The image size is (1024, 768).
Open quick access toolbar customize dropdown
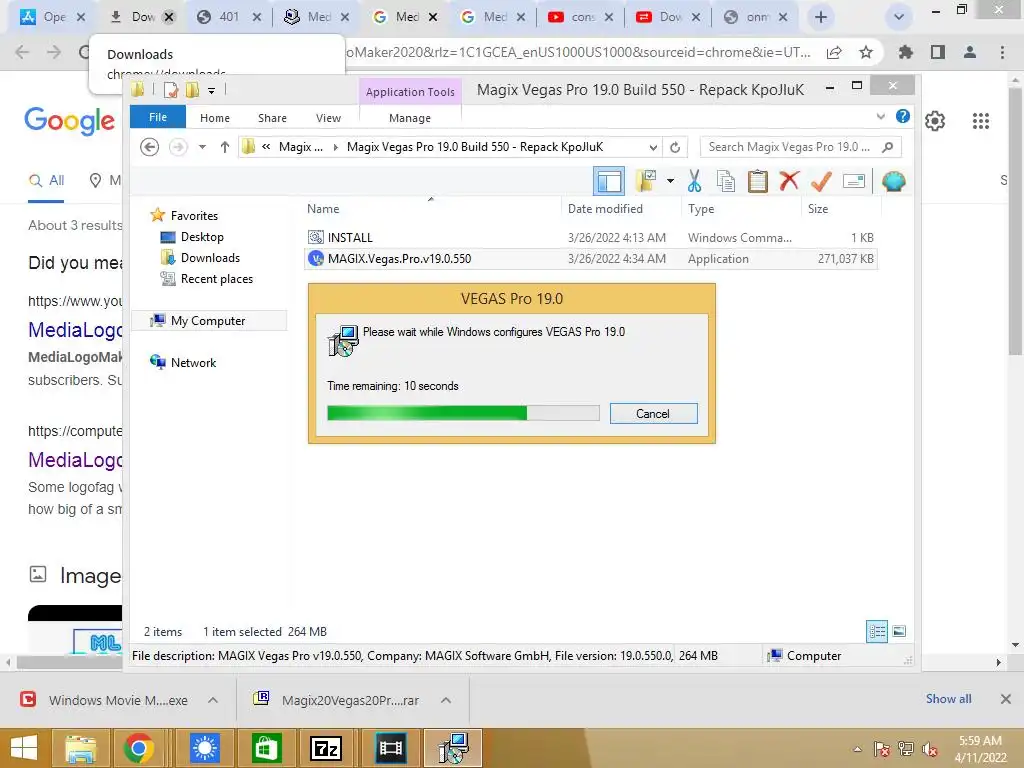[212, 91]
